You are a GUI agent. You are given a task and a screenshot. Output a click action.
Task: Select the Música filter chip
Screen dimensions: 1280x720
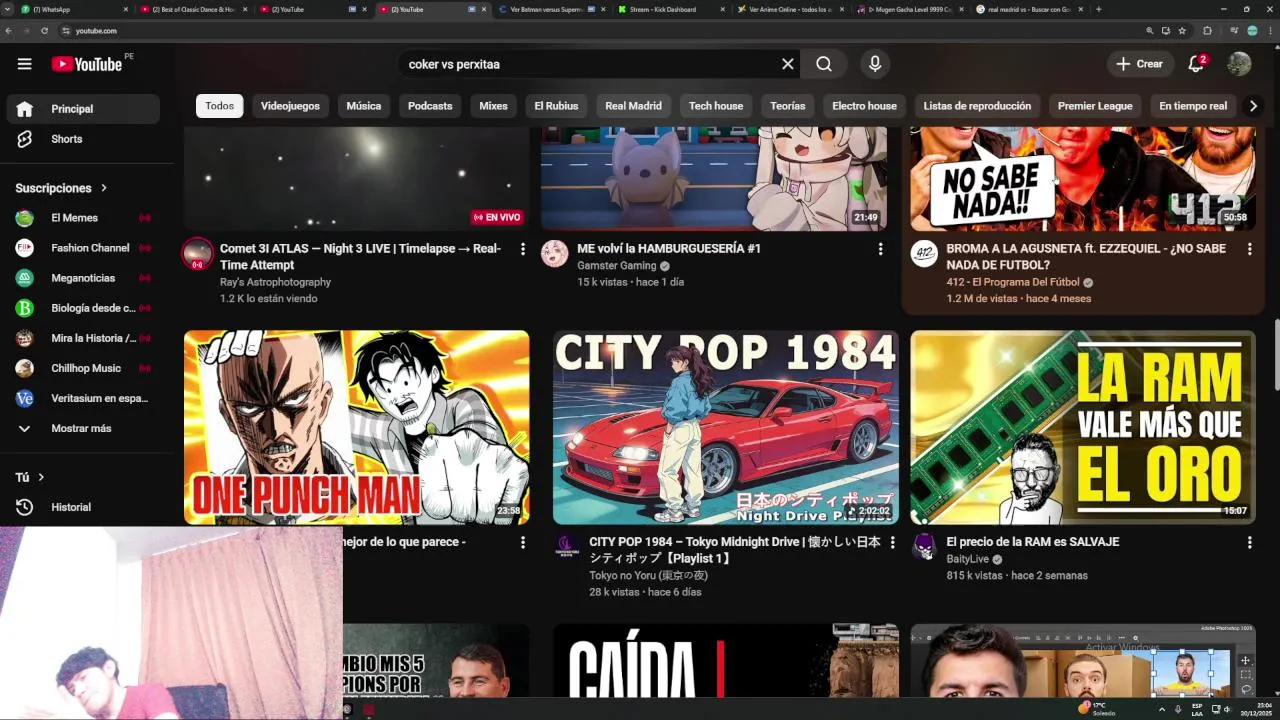[x=364, y=106]
